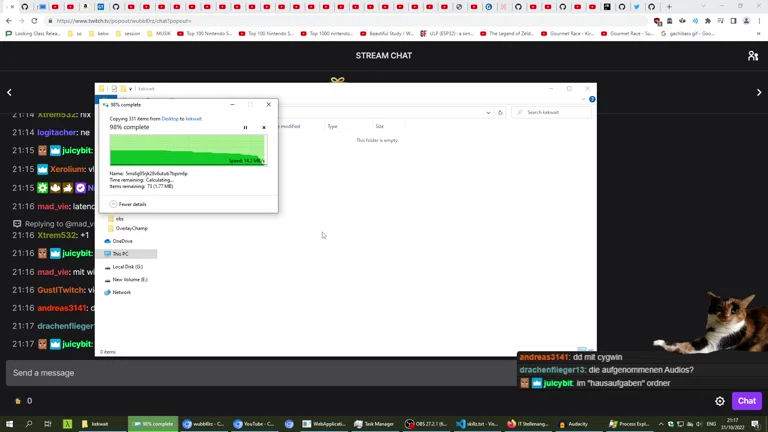This screenshot has width=768, height=432.
Task: Open the kekwait destination link
Action: 194,119
